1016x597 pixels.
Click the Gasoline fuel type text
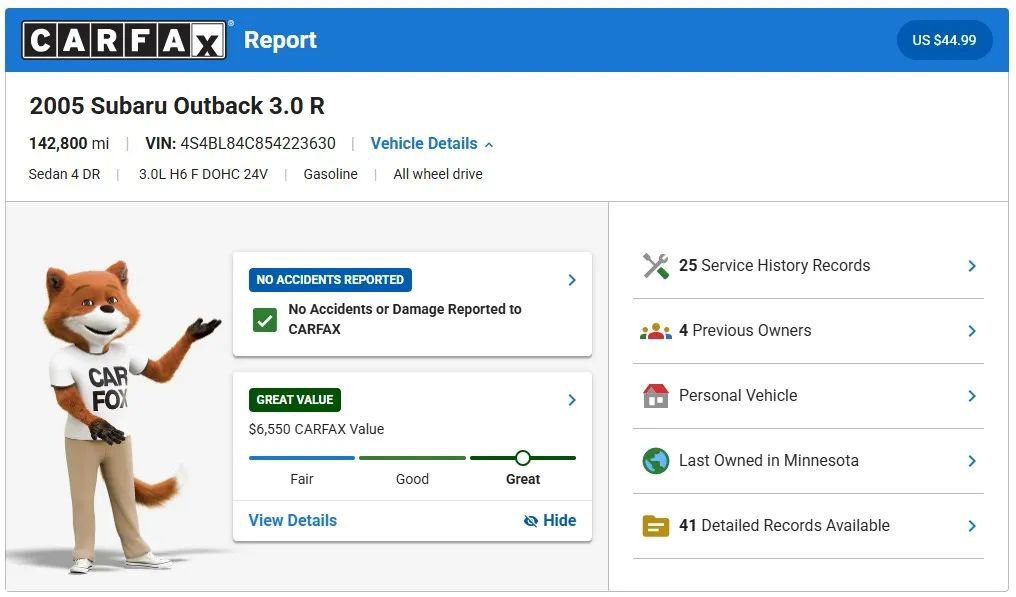click(x=330, y=174)
